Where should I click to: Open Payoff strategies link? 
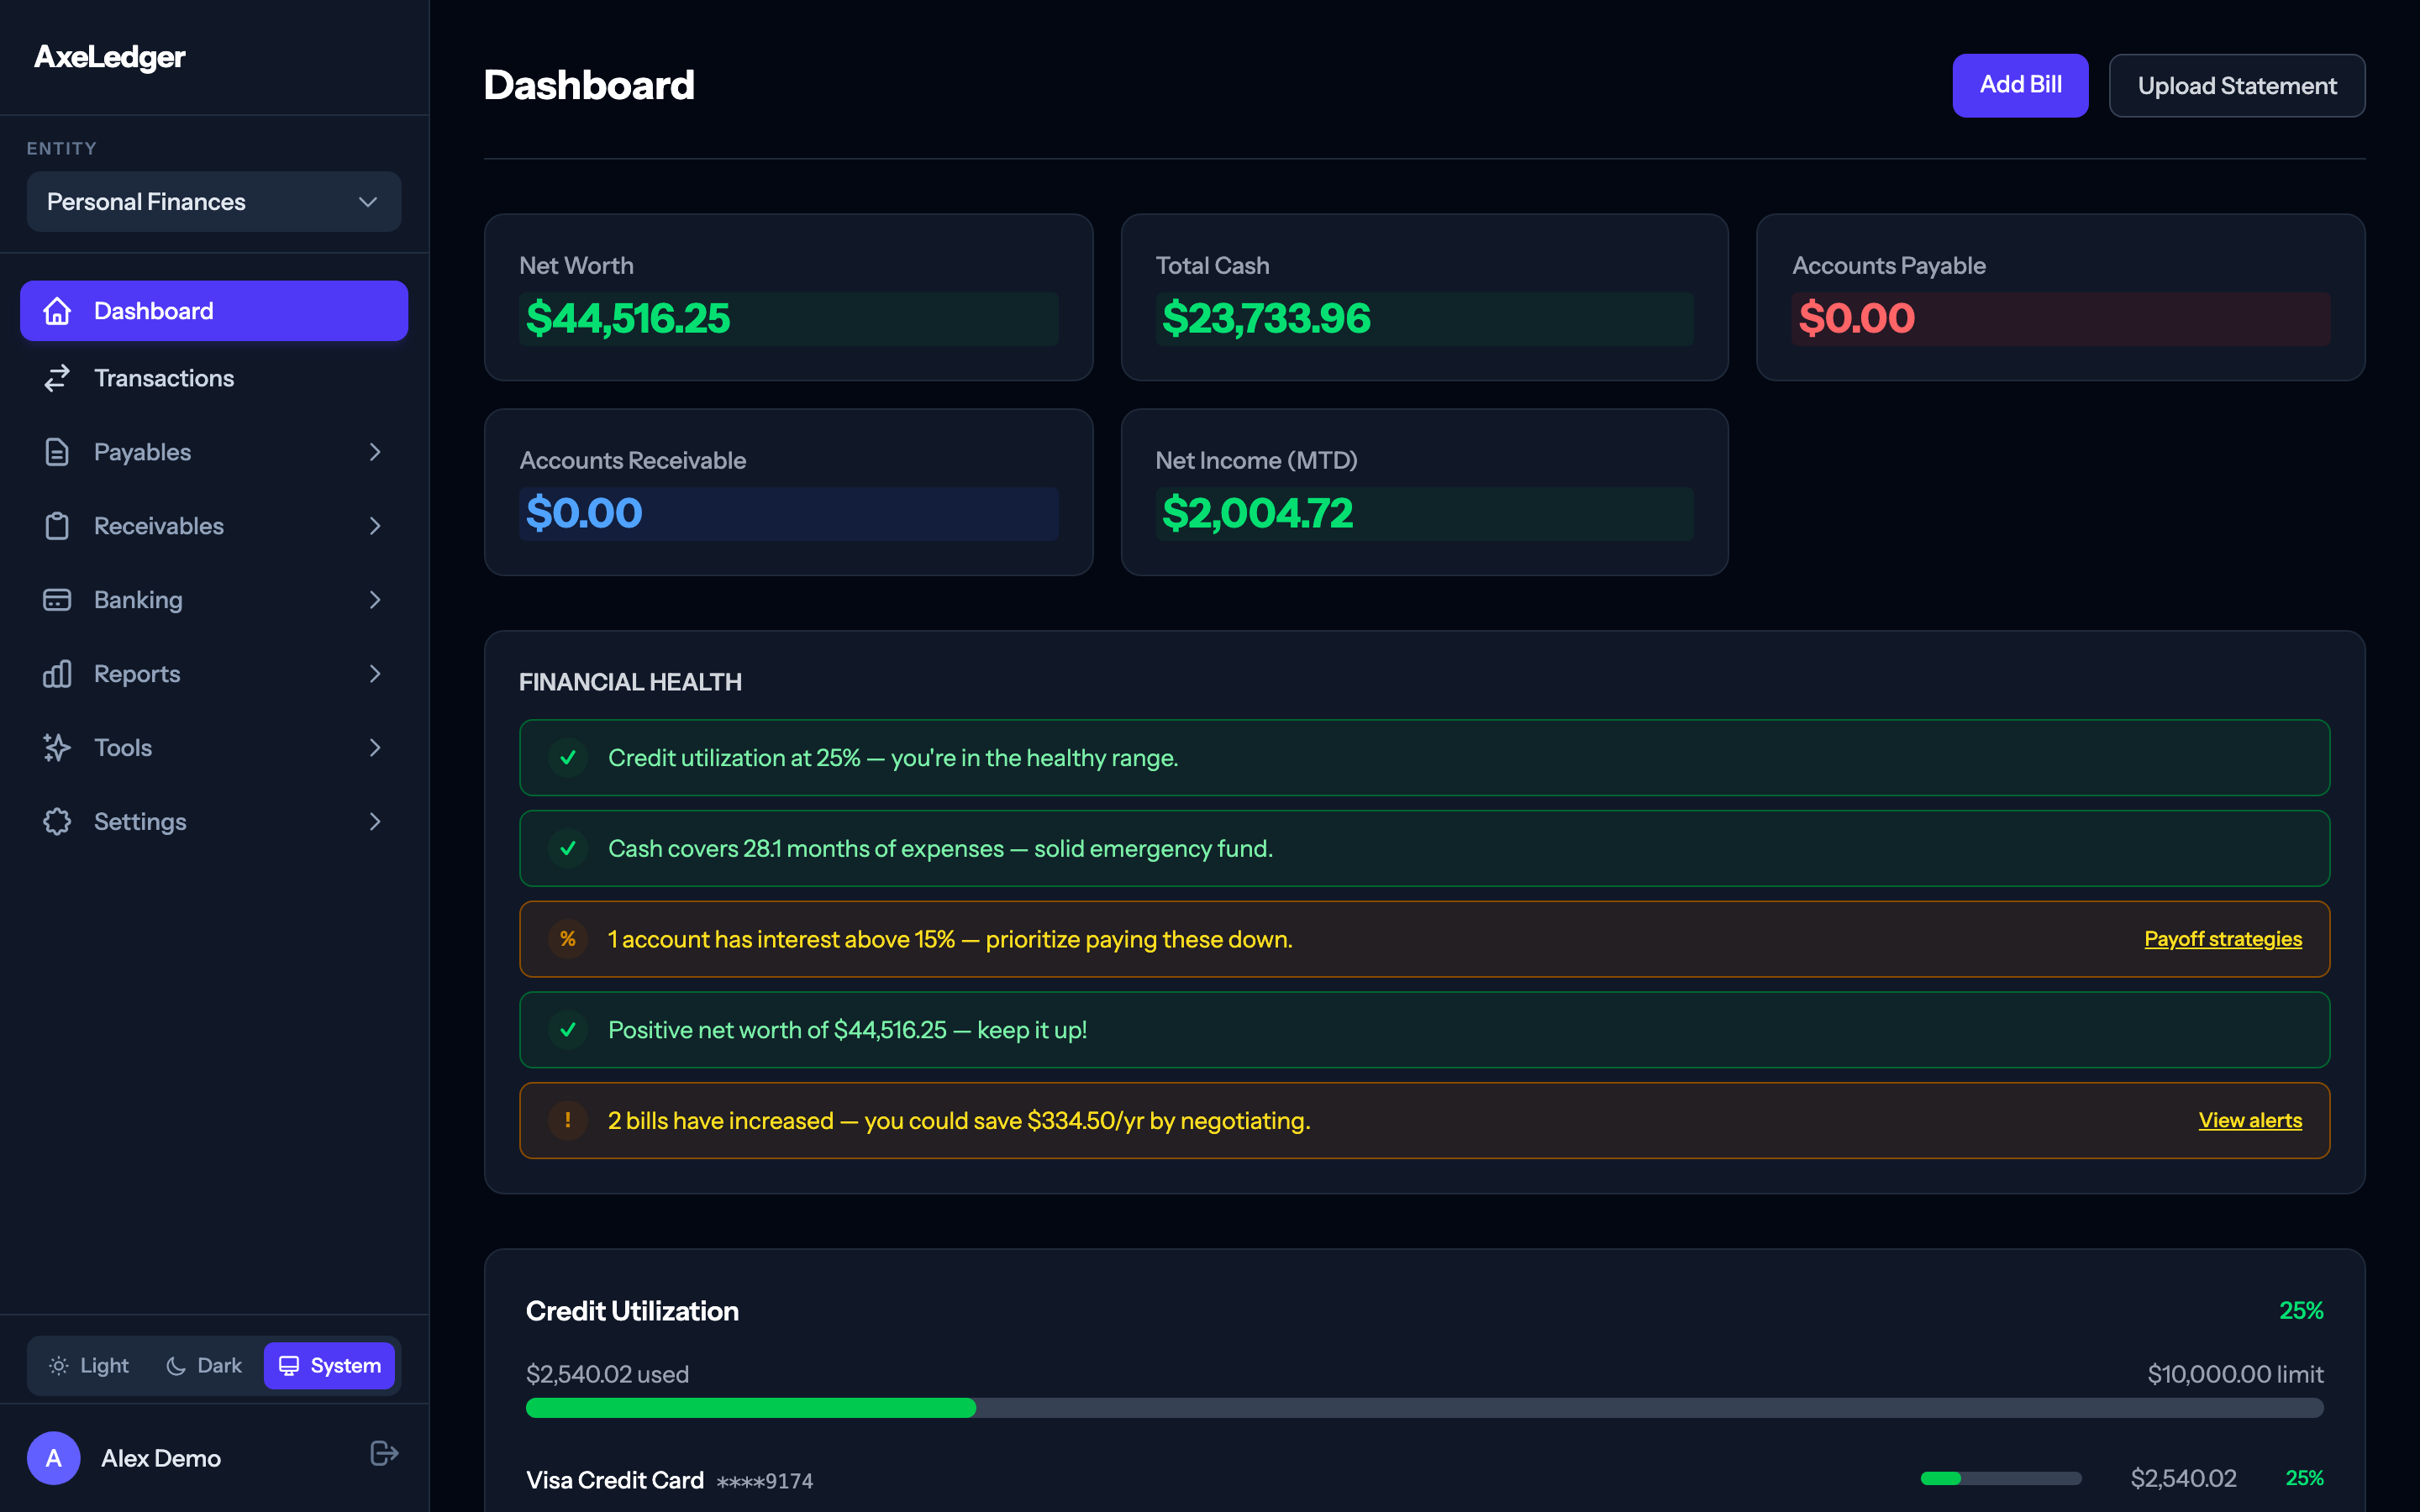click(2223, 938)
